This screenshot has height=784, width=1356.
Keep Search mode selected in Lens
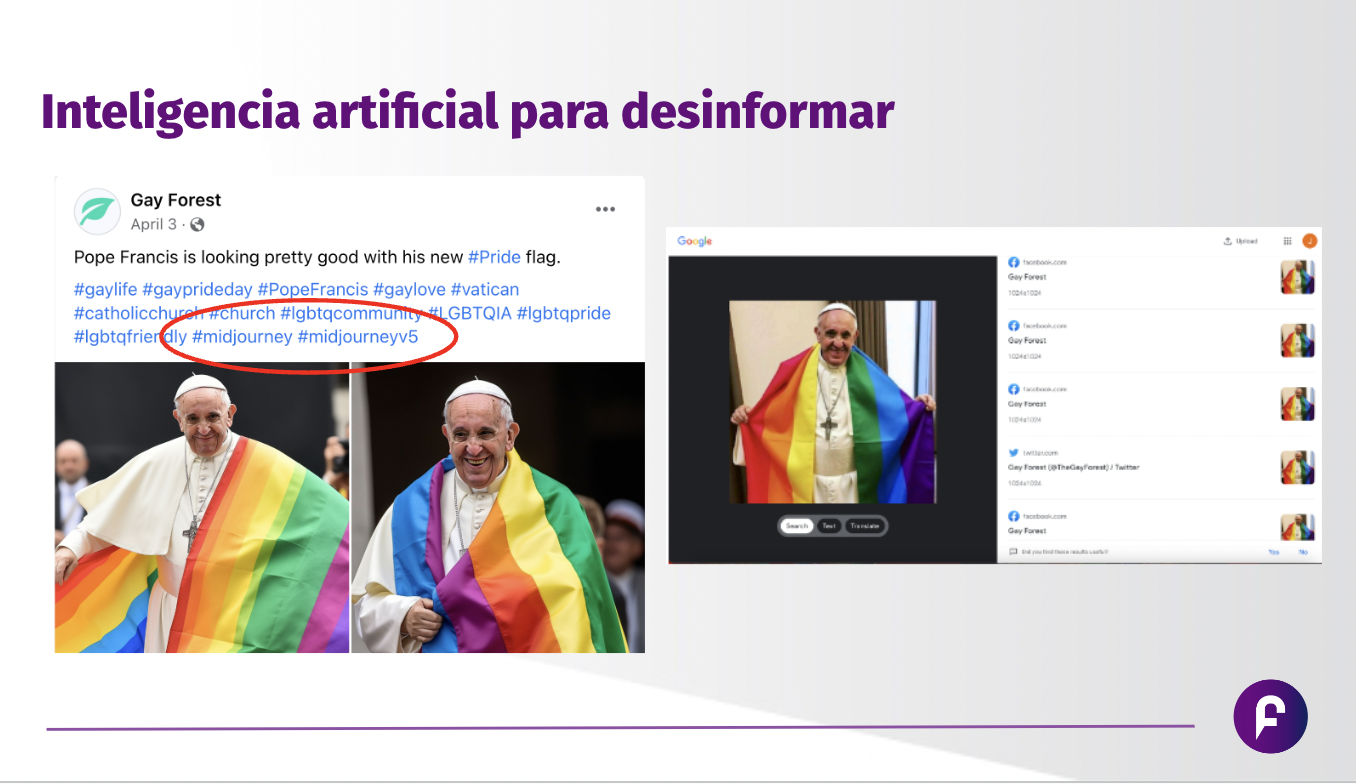pos(797,526)
